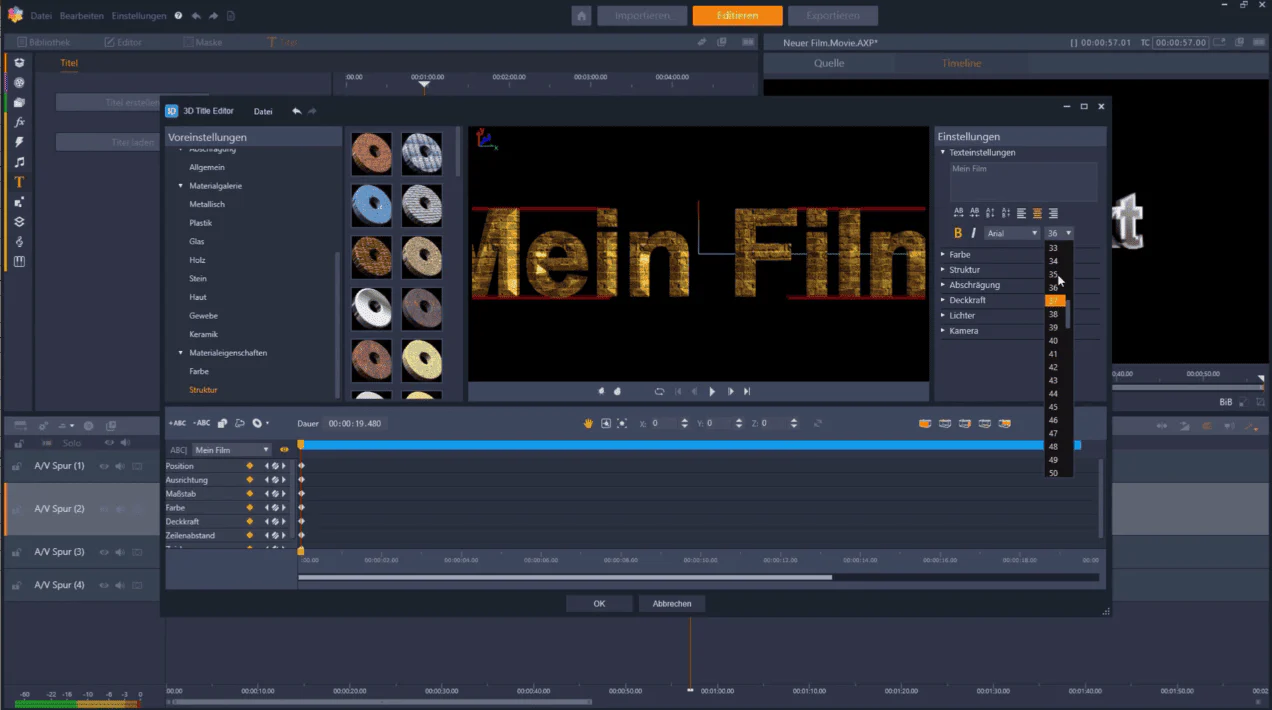Open the stacked-layers montage sidebar icon
The width and height of the screenshot is (1272, 710).
(x=19, y=222)
